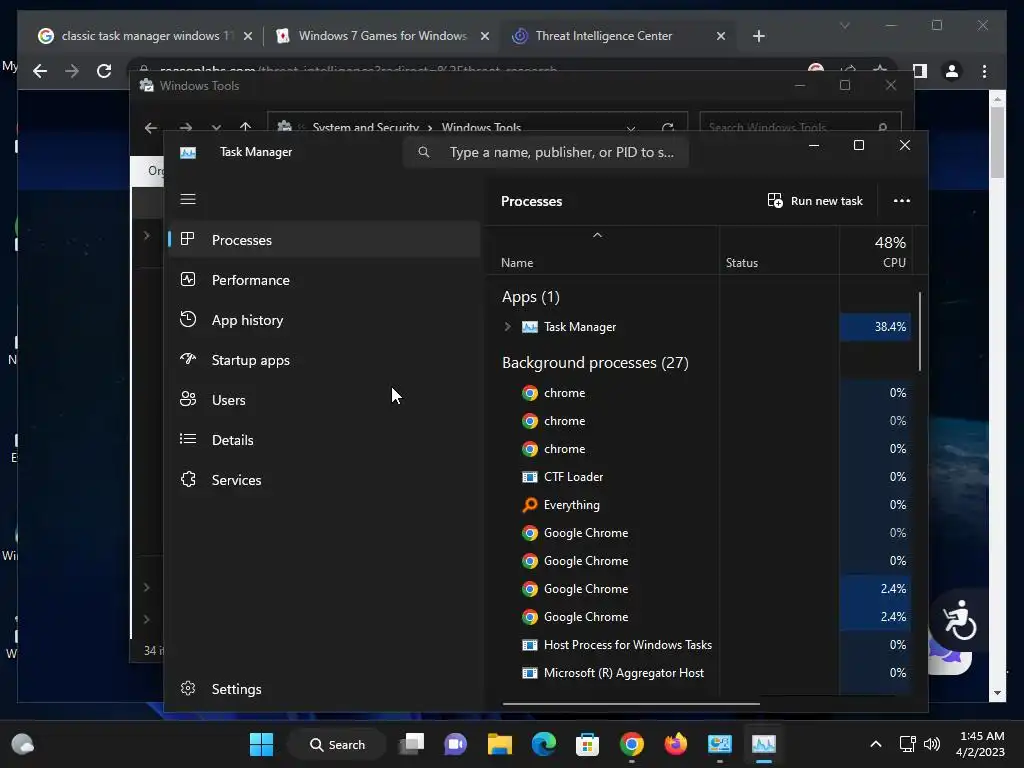Open recent locations dropdown in Windows Tools
Screen dimensions: 1024x768
[x=216, y=127]
